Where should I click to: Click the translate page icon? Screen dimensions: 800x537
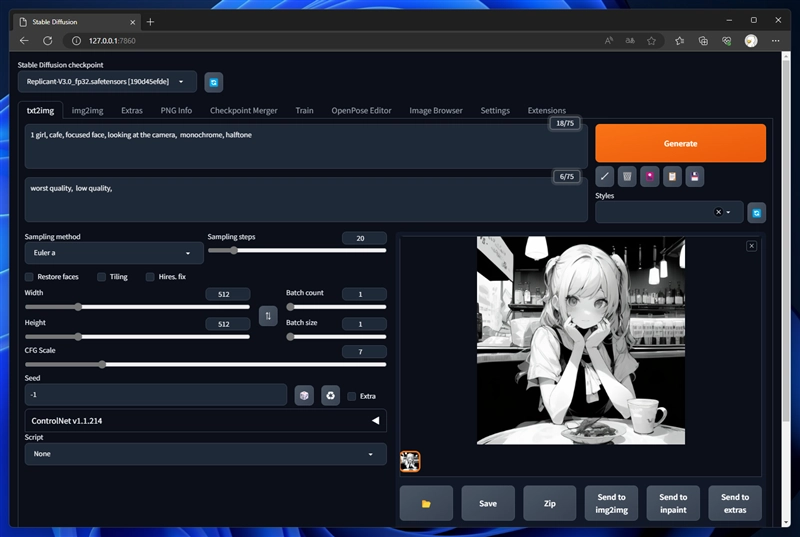(x=630, y=41)
